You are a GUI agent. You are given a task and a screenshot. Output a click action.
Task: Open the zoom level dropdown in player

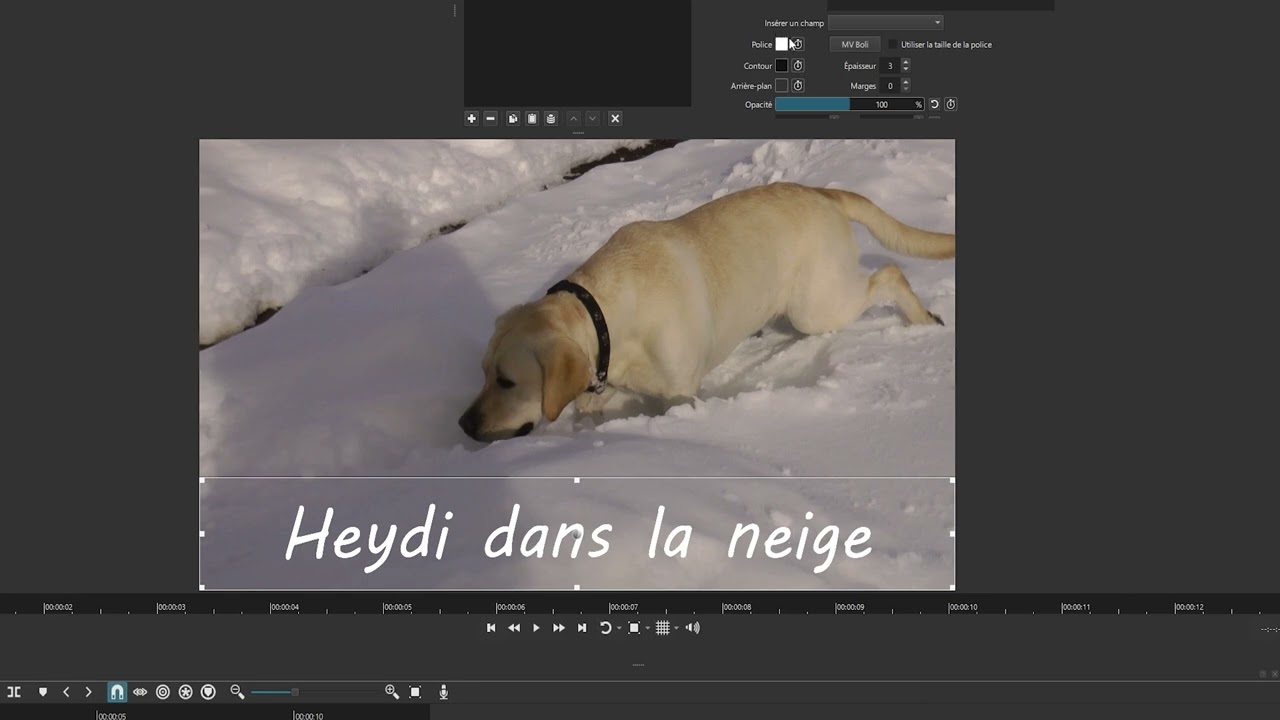pyautogui.click(x=647, y=628)
